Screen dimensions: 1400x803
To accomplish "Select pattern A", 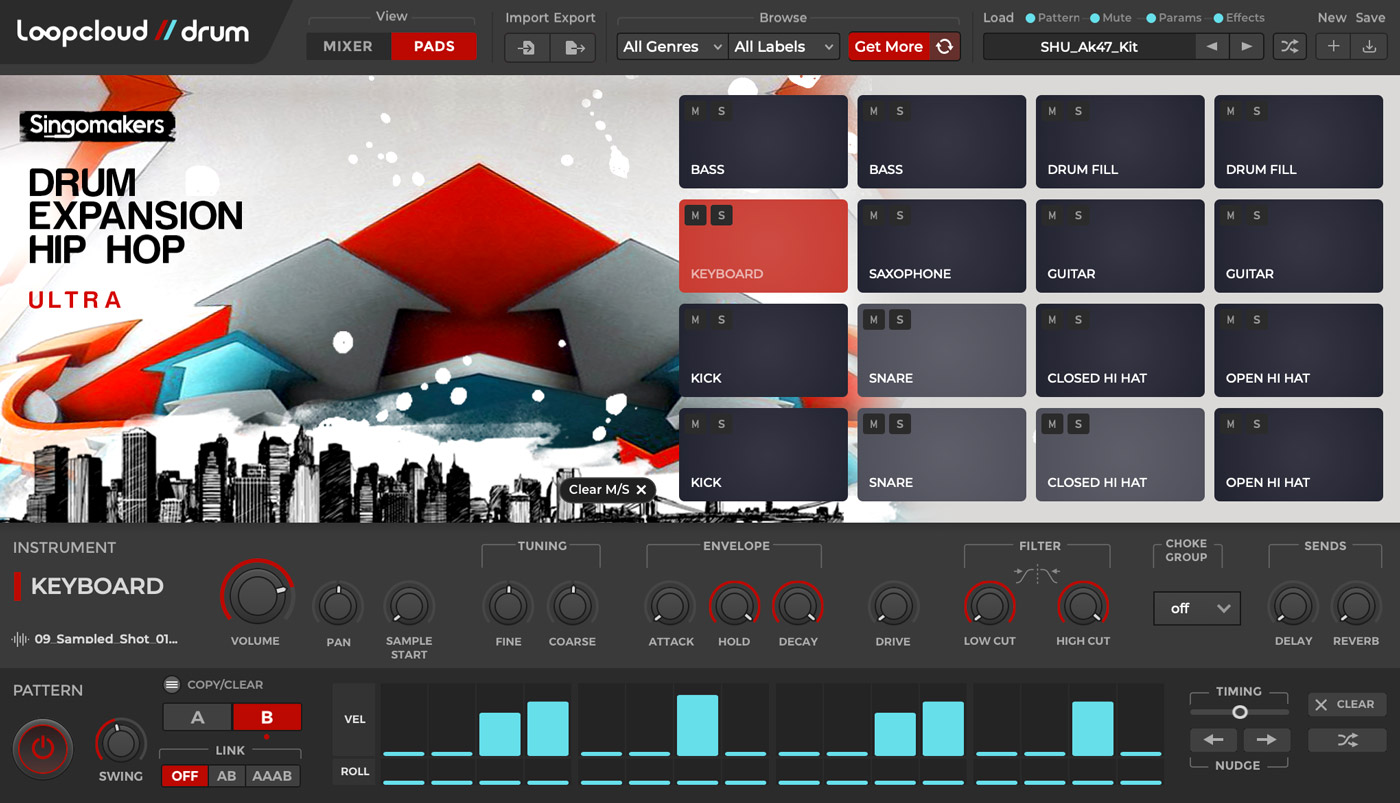I will 197,717.
